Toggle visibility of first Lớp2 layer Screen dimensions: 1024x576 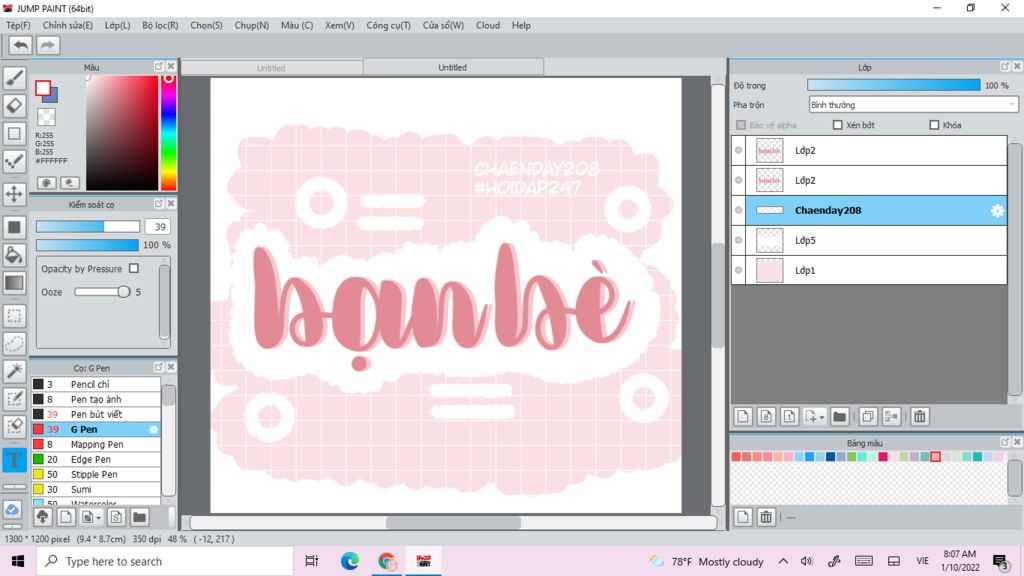[739, 150]
